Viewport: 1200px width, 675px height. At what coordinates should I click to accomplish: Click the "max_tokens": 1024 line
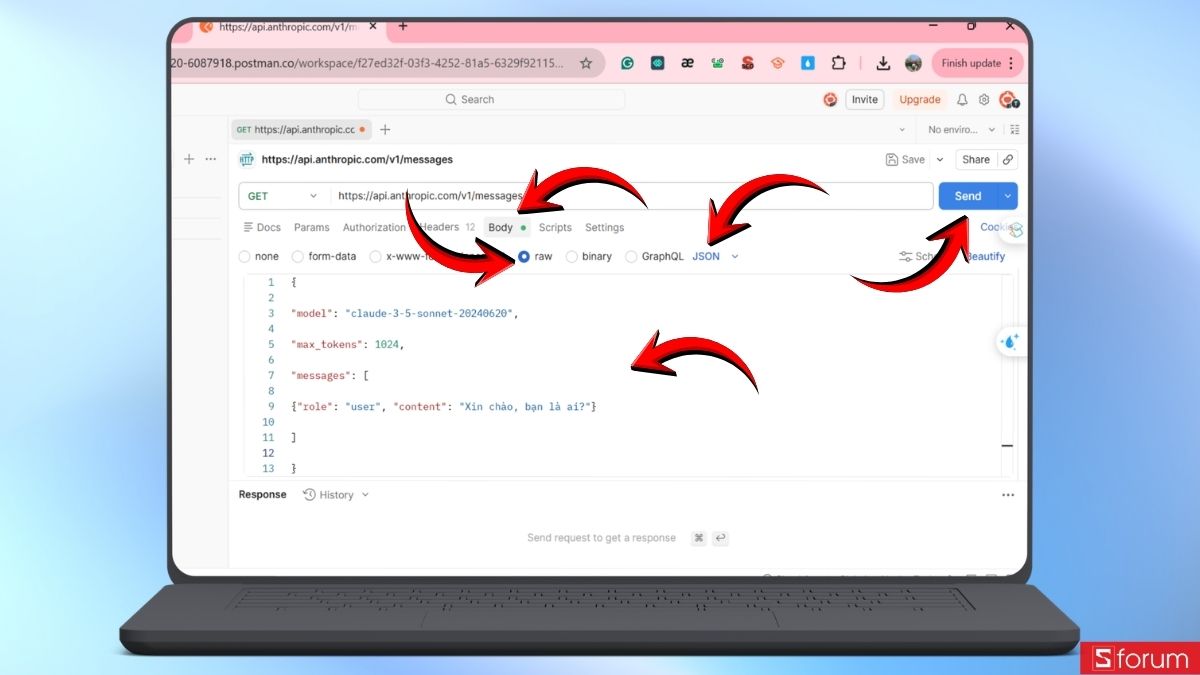[348, 344]
